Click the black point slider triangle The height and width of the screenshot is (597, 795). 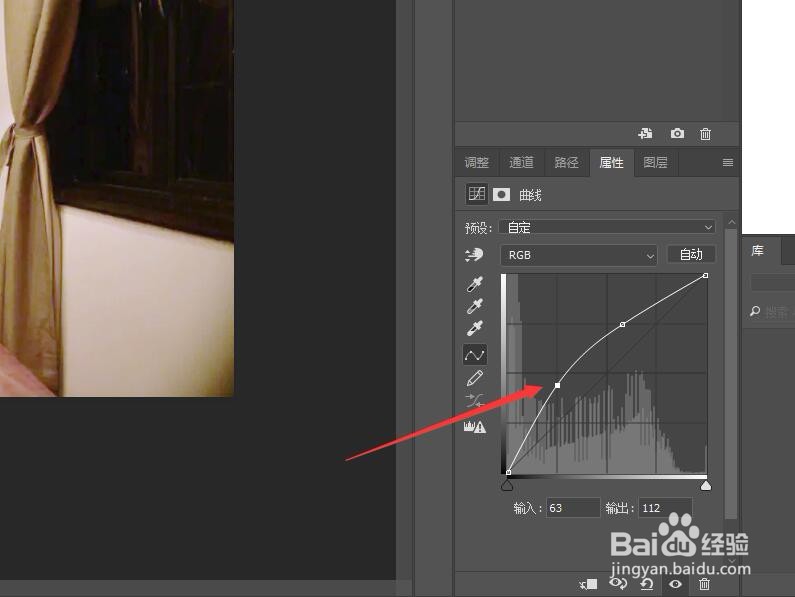point(507,486)
